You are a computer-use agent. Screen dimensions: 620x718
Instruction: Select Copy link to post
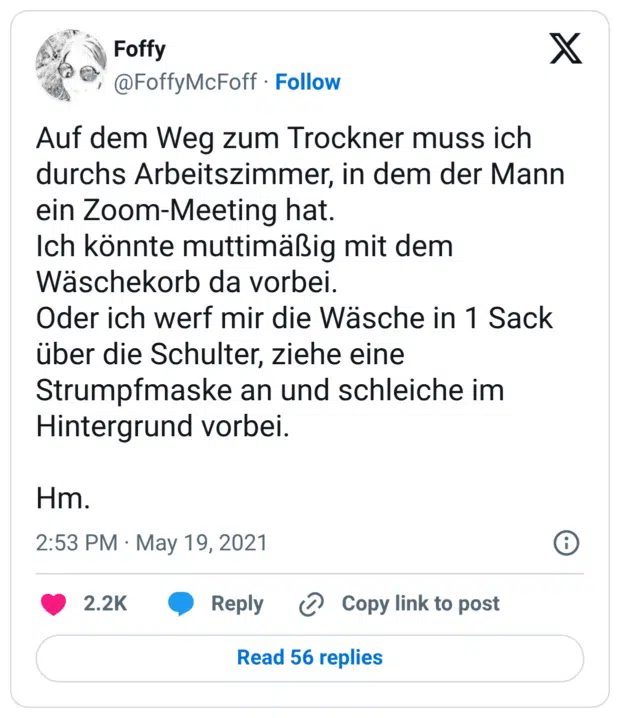[x=420, y=604]
